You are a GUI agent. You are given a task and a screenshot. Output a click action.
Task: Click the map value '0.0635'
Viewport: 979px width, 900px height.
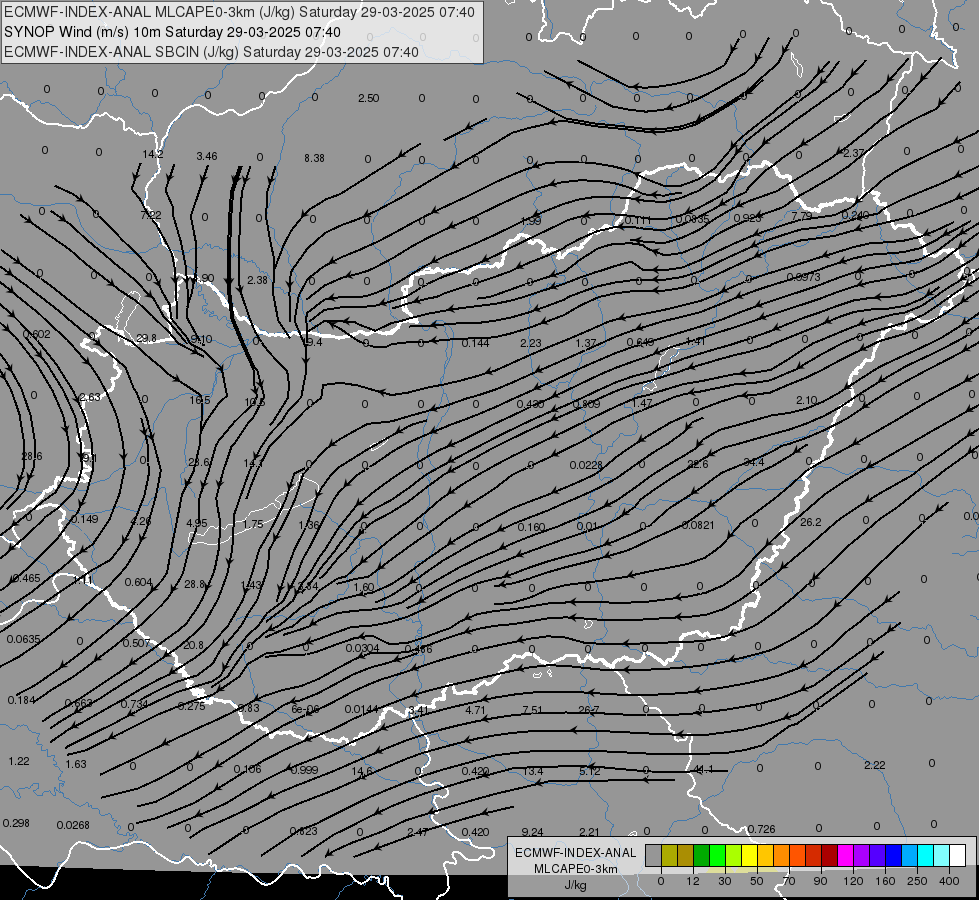[23, 639]
